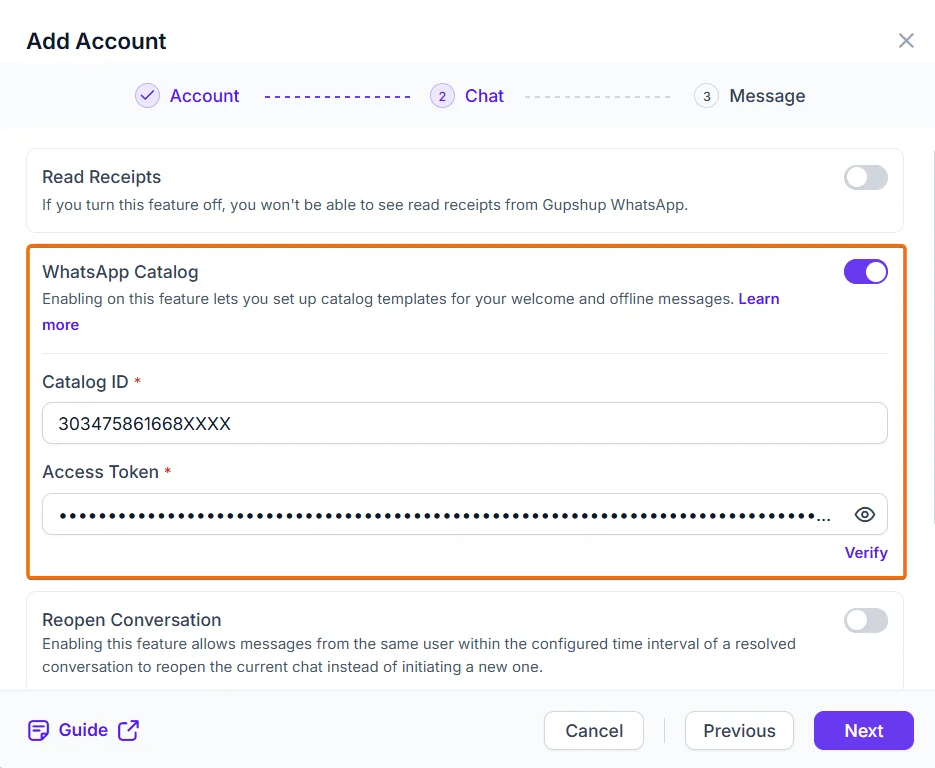This screenshot has height=768, width=935.
Task: Click the Account step checkmark icon
Action: [147, 95]
